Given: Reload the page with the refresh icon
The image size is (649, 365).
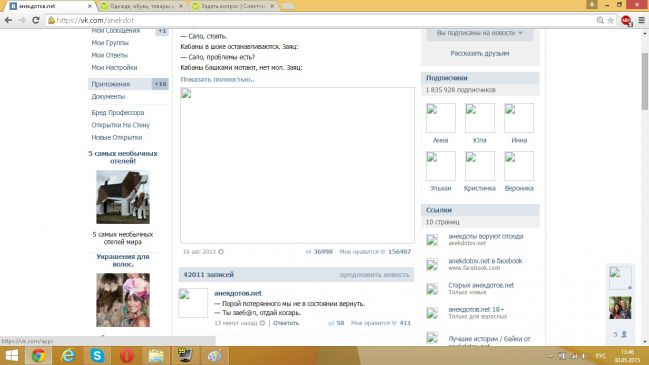Looking at the screenshot, I should [x=36, y=20].
